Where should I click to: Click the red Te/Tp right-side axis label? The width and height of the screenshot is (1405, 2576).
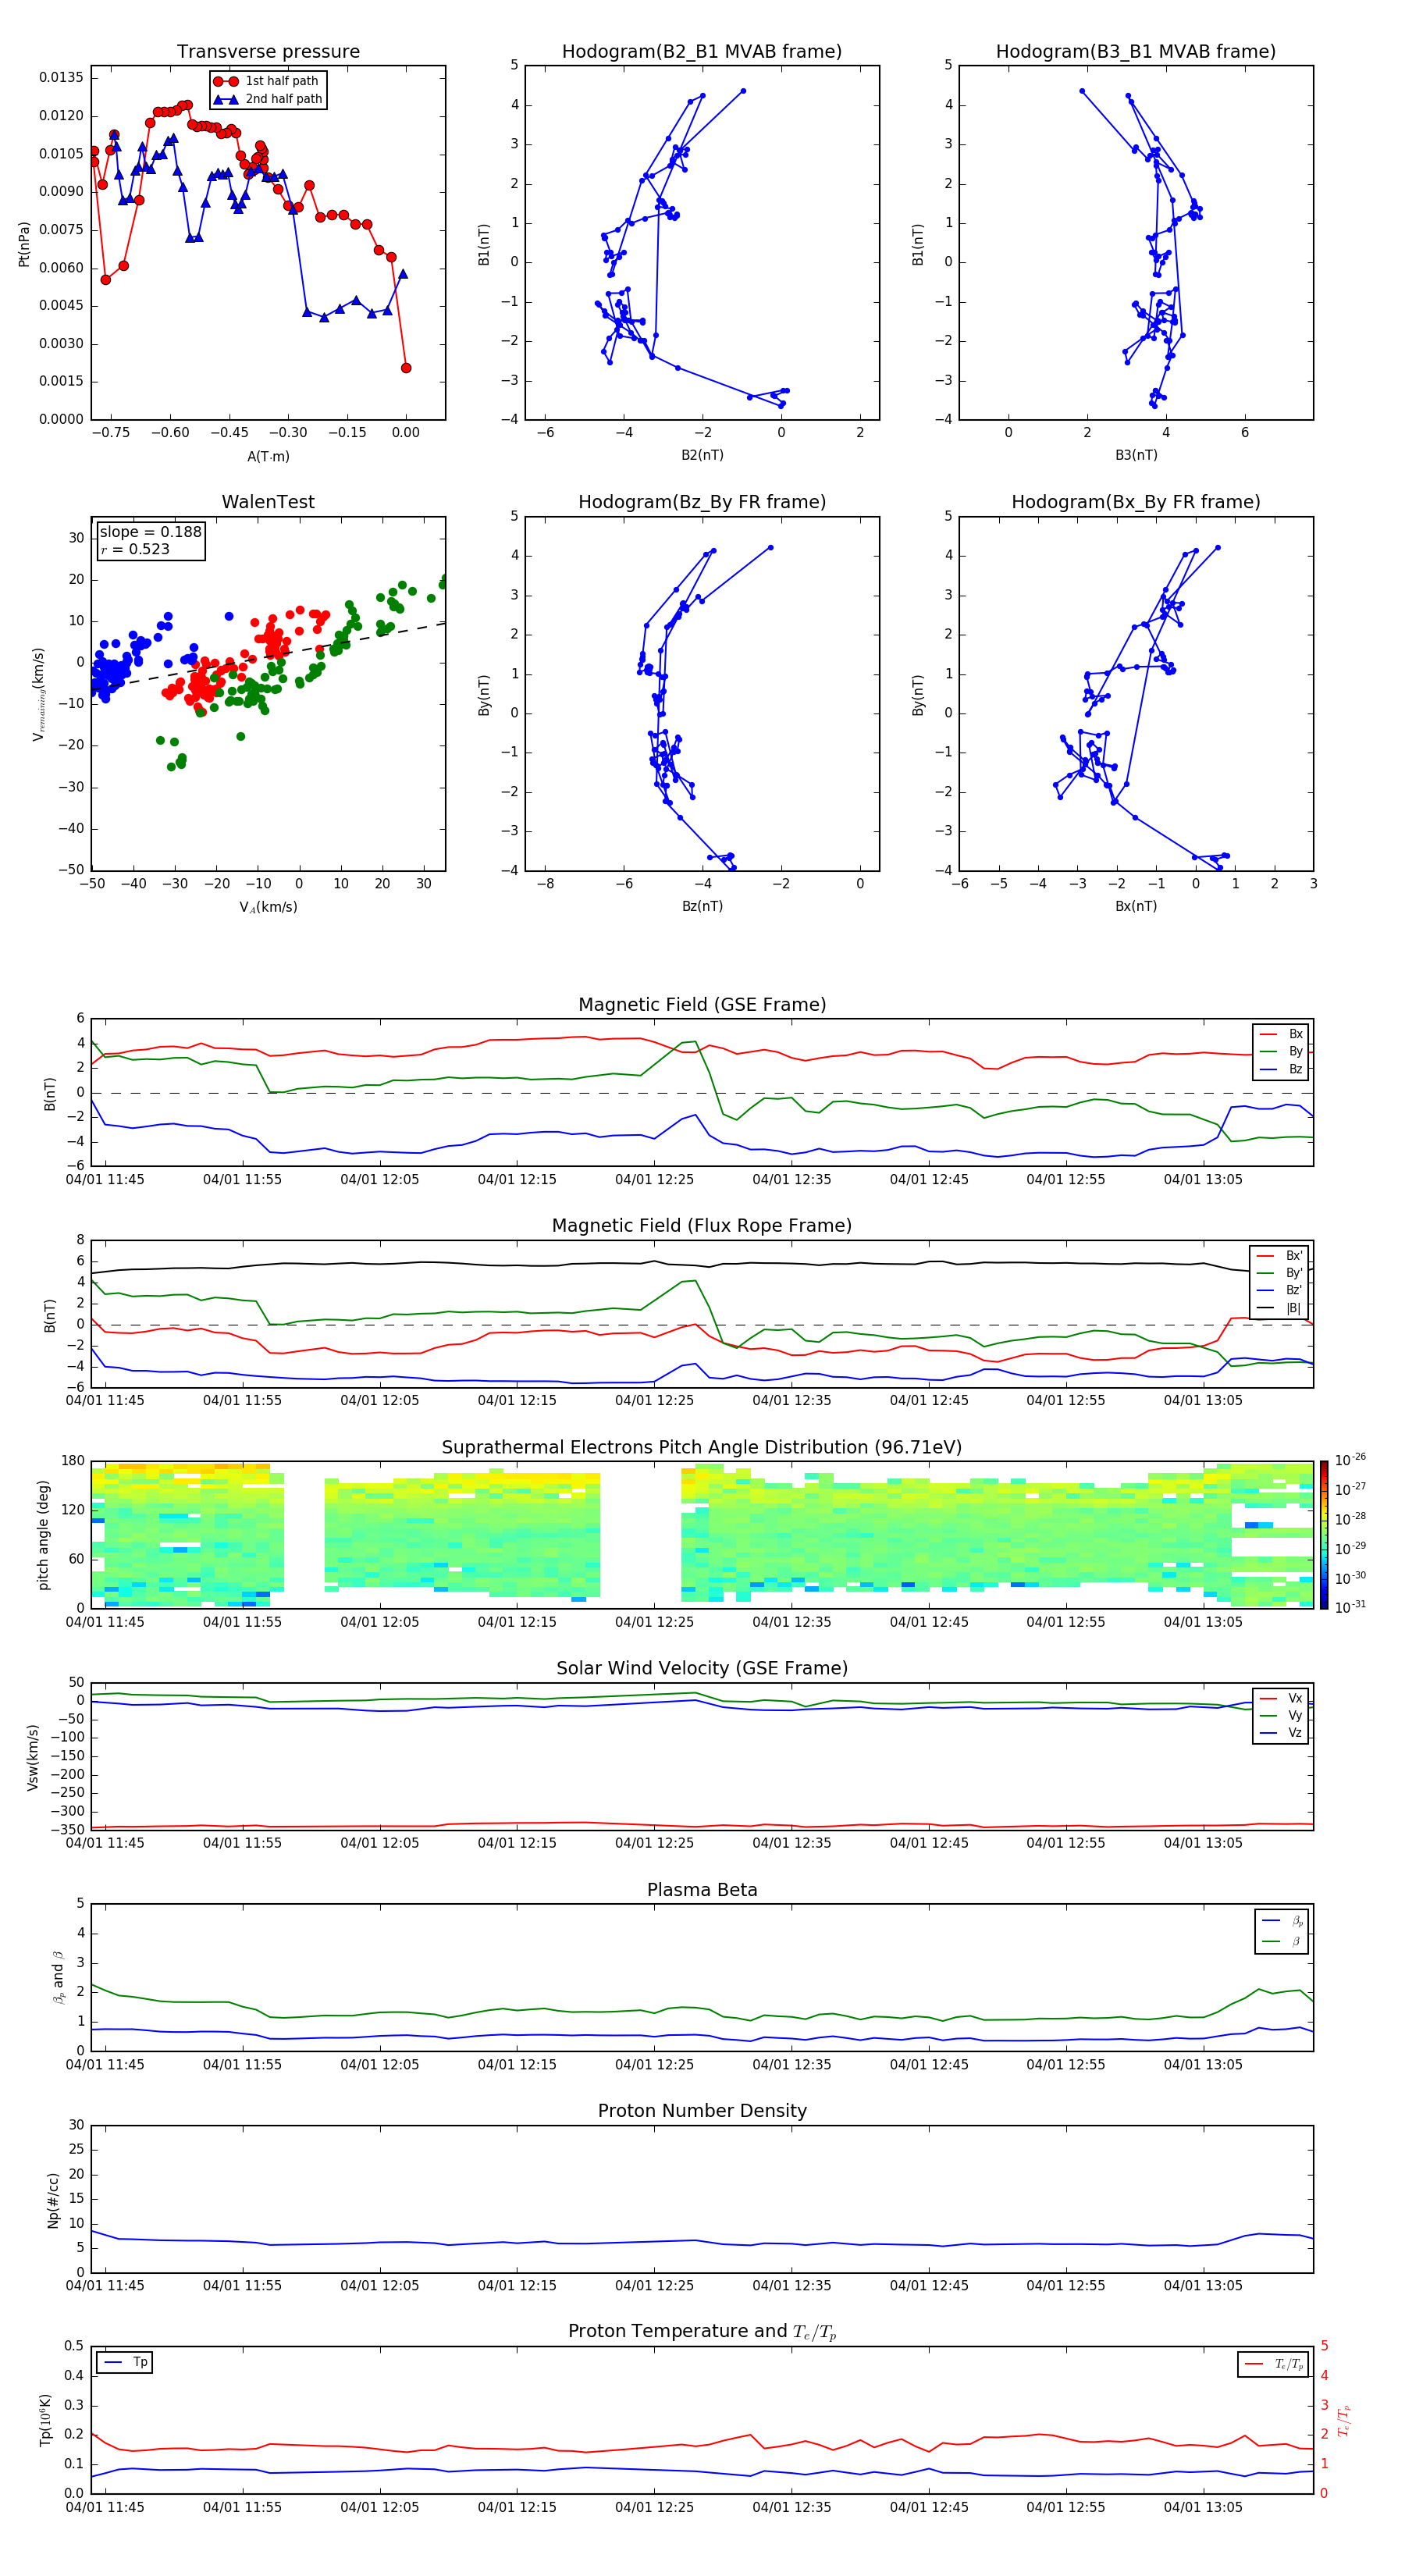click(1343, 2420)
